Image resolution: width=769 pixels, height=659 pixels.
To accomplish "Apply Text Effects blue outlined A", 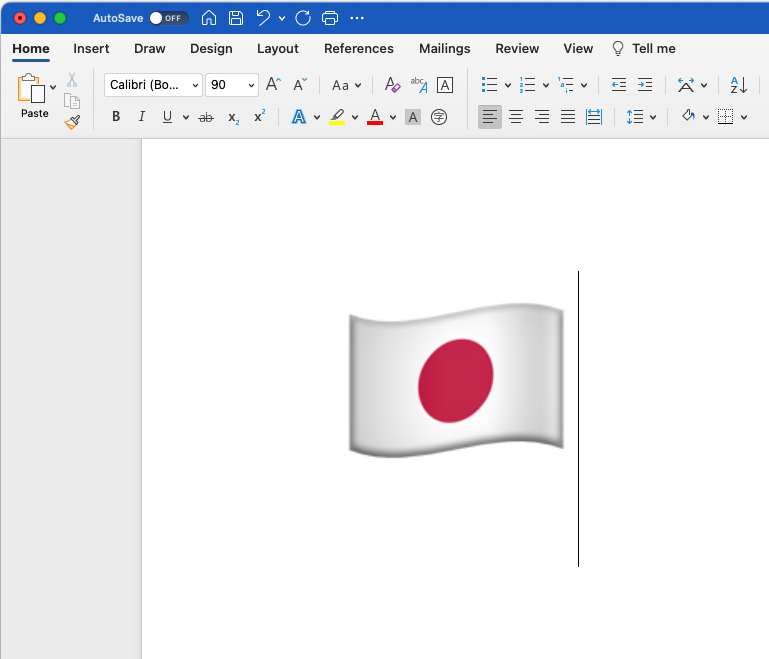I will (x=299, y=117).
